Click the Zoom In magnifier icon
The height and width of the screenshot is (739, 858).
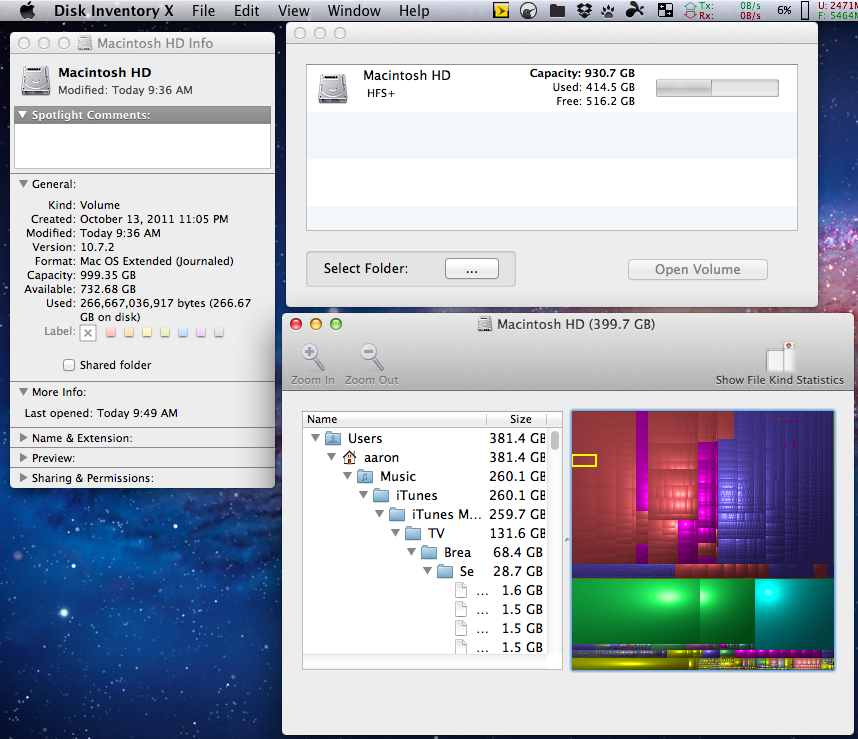click(x=313, y=357)
